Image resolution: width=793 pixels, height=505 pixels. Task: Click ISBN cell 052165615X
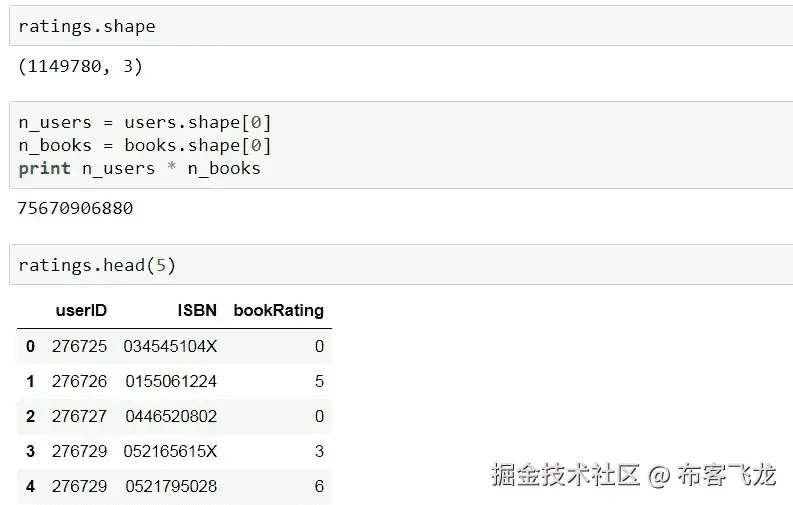click(170, 451)
